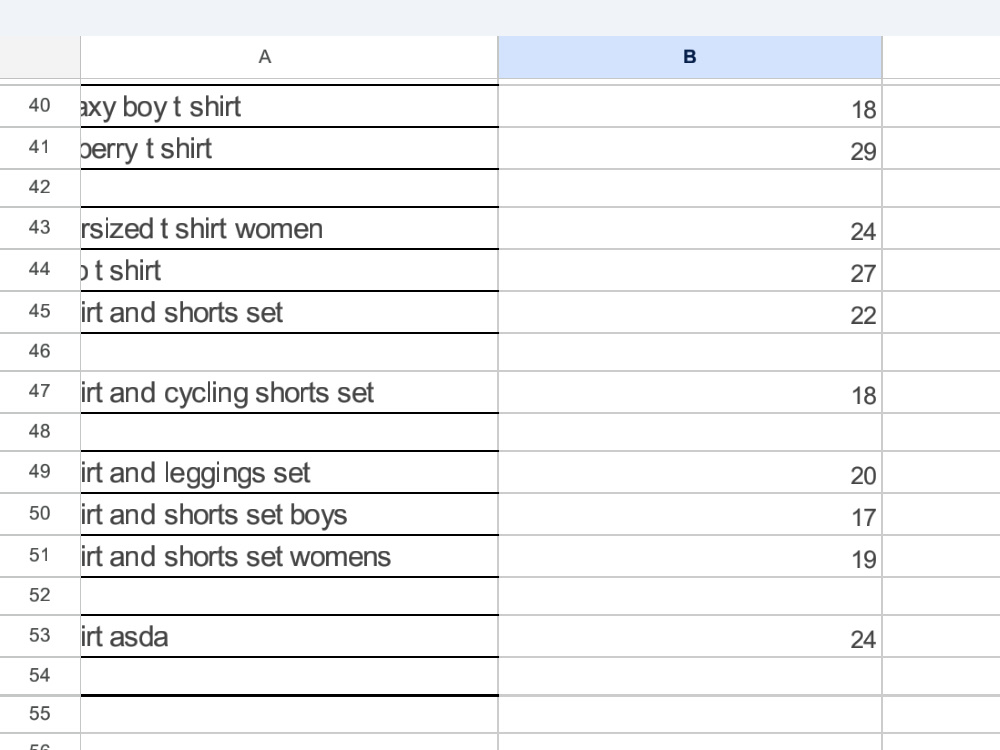Select row 42 header
The image size is (1000, 750).
(x=40, y=188)
